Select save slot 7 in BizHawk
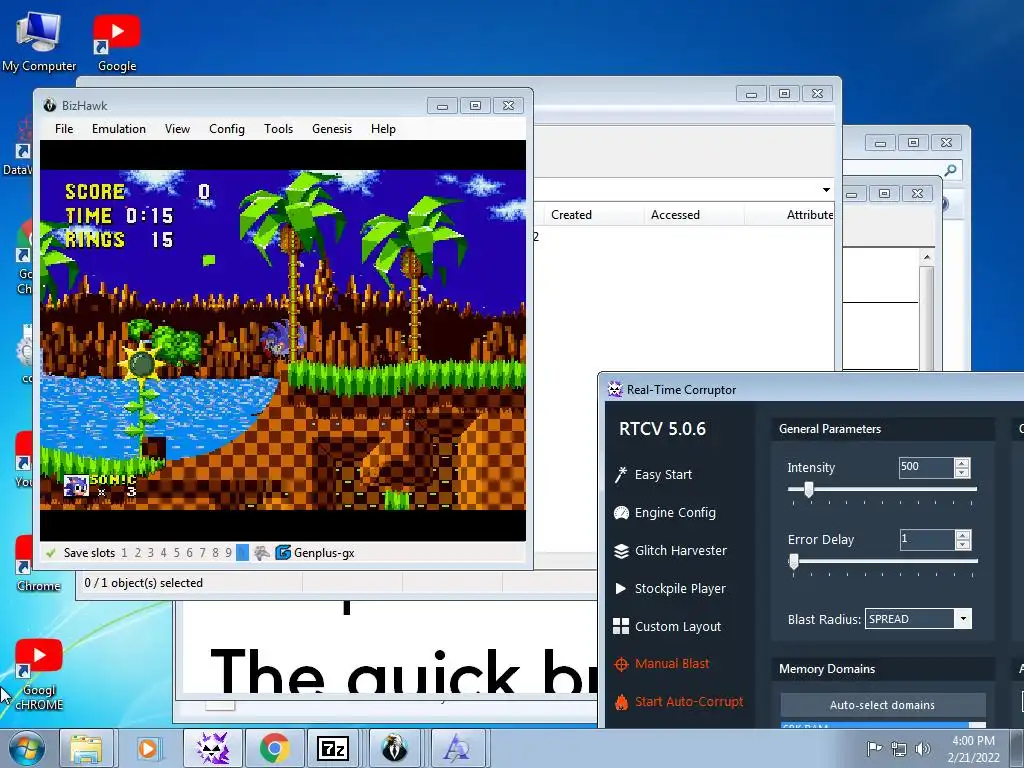Viewport: 1024px width, 768px height. click(202, 552)
